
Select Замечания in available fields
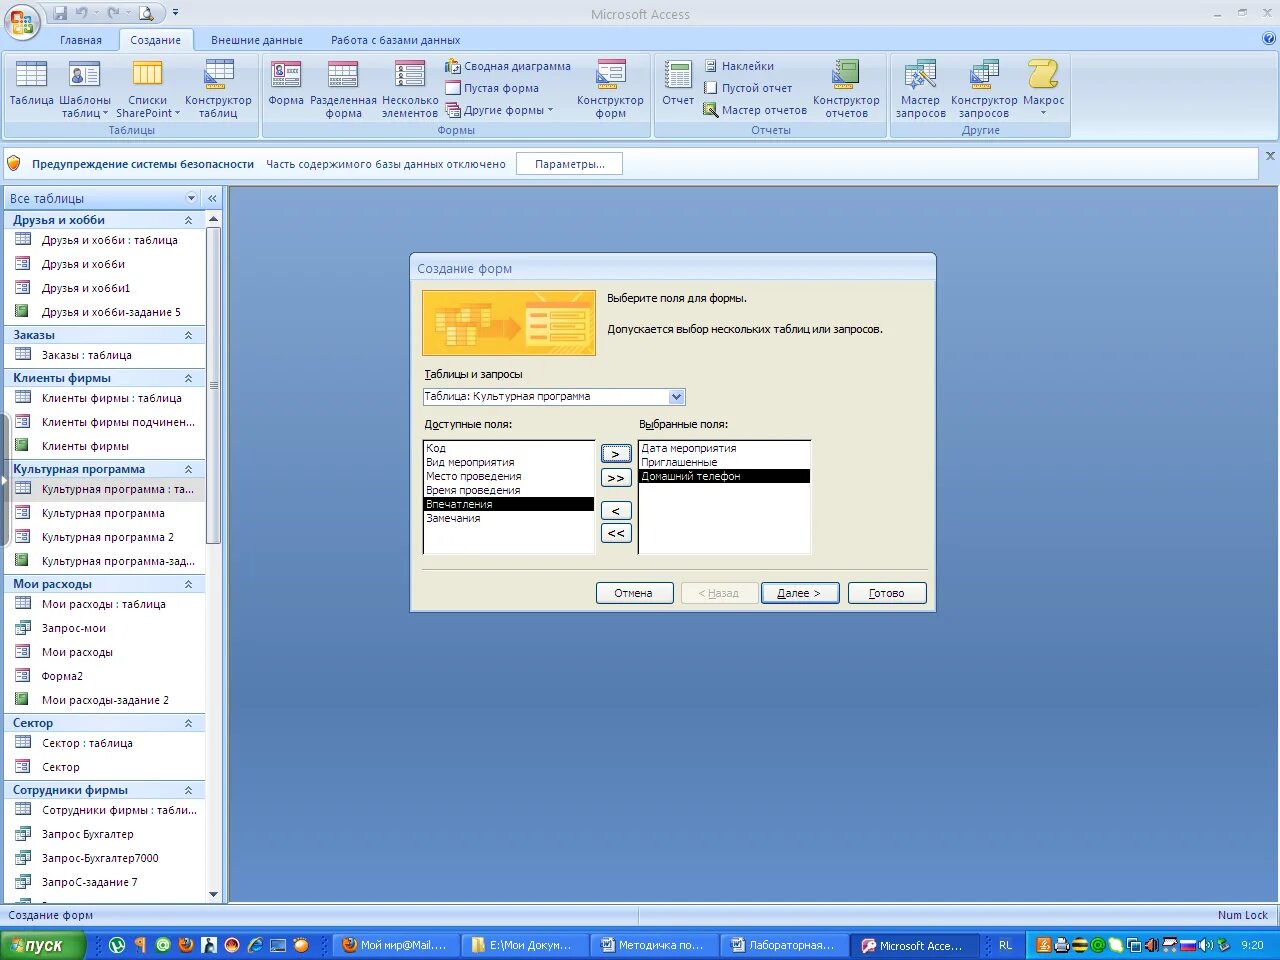509,518
